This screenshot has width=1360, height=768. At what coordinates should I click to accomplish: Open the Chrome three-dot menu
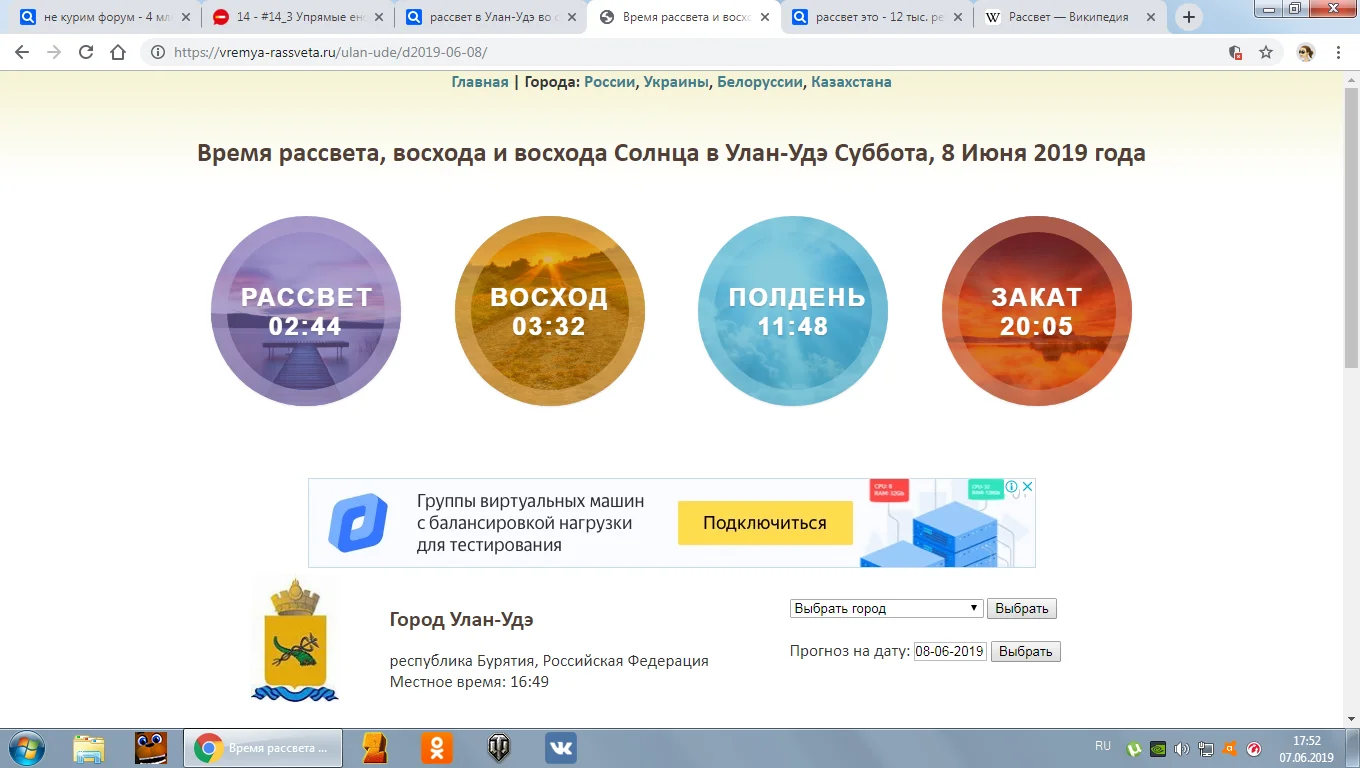point(1339,52)
